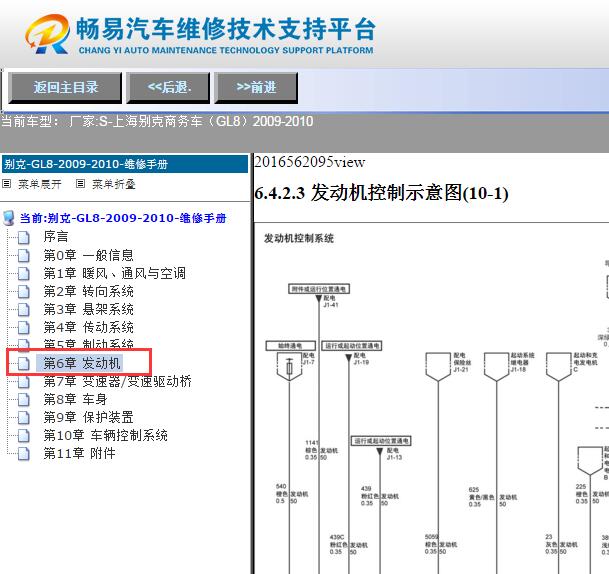The image size is (609, 574).
Task: Click the 菜单展开 list icon
Action: 7,183
